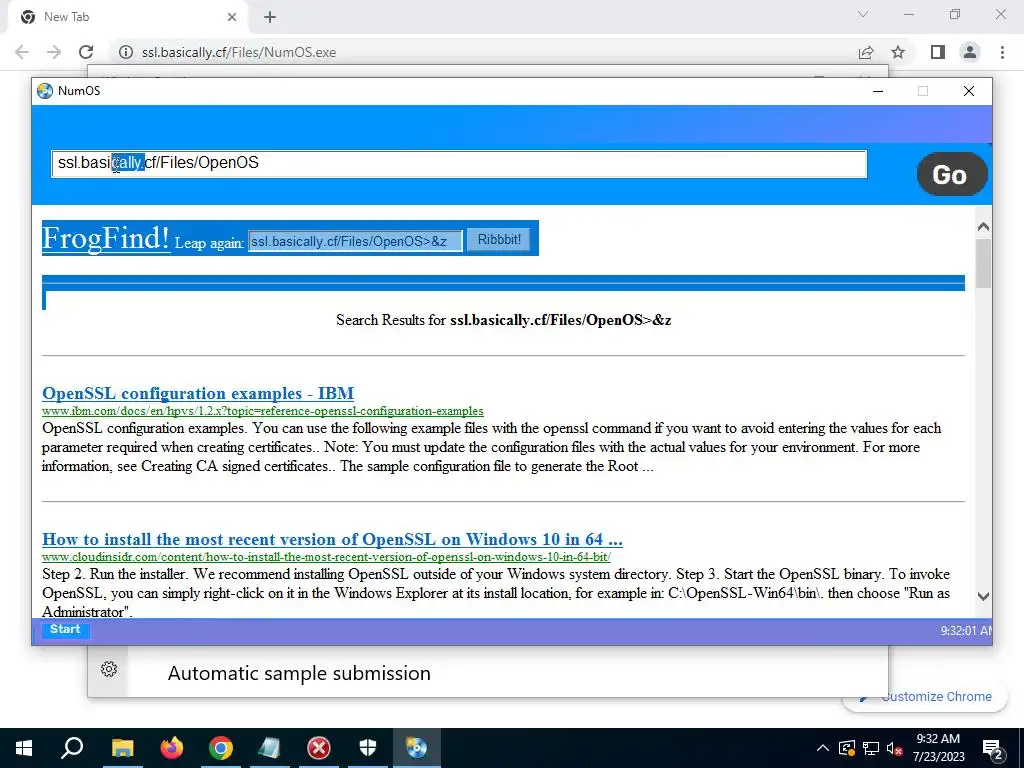Open How to install OpenSSL on Windows 10 link
Screen dimensions: 1024x768
(332, 539)
